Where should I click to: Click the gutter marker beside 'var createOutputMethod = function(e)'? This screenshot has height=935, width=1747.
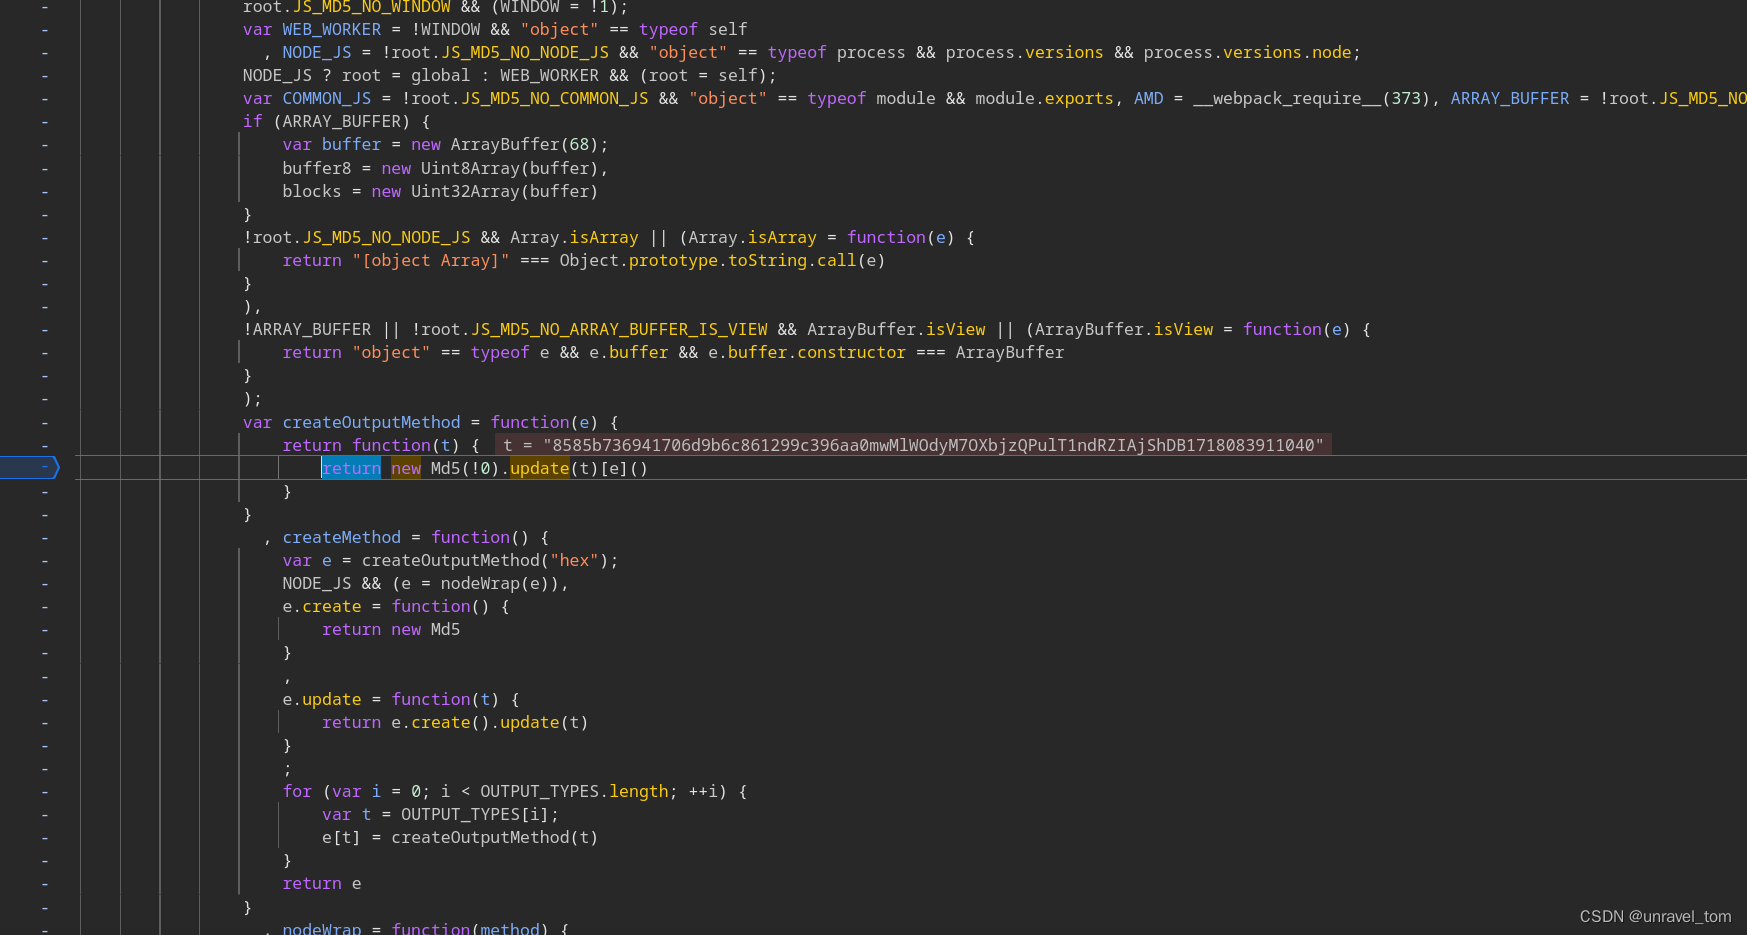coord(45,422)
